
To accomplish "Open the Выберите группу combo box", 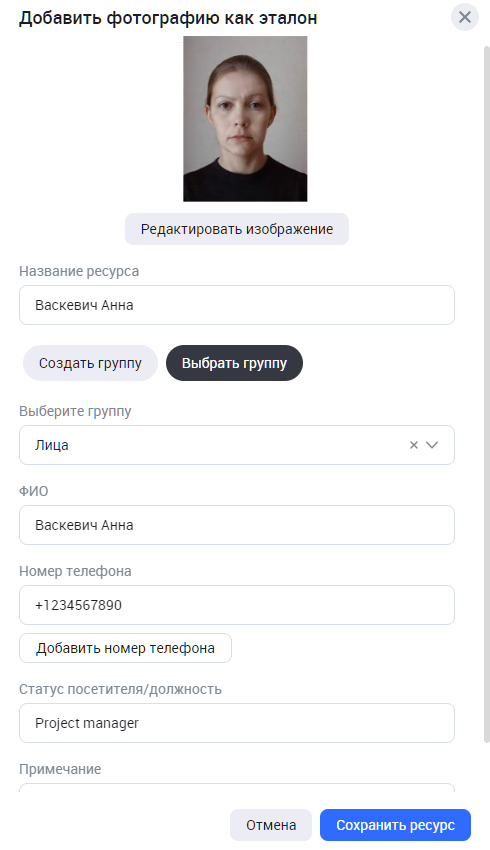I will [x=237, y=445].
